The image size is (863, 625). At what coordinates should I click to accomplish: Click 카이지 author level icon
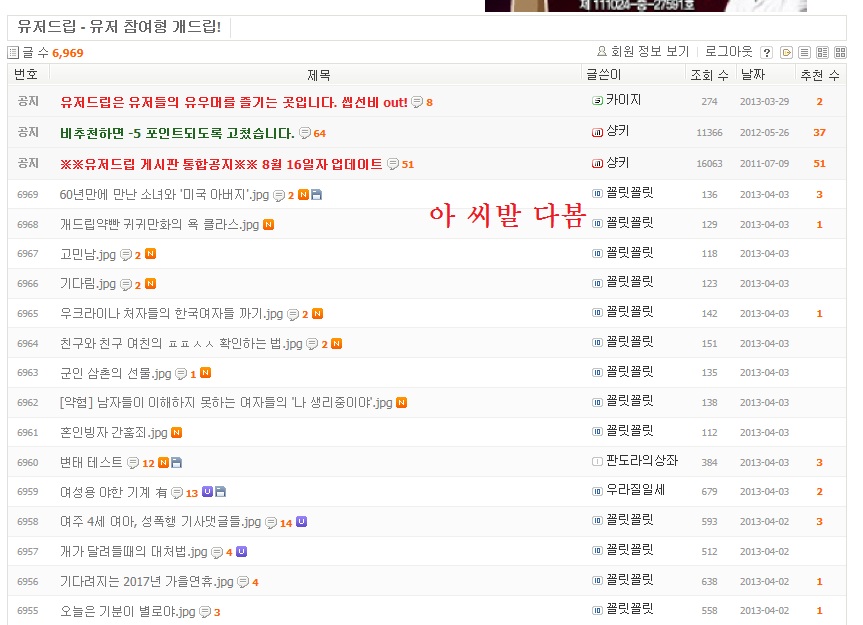597,101
